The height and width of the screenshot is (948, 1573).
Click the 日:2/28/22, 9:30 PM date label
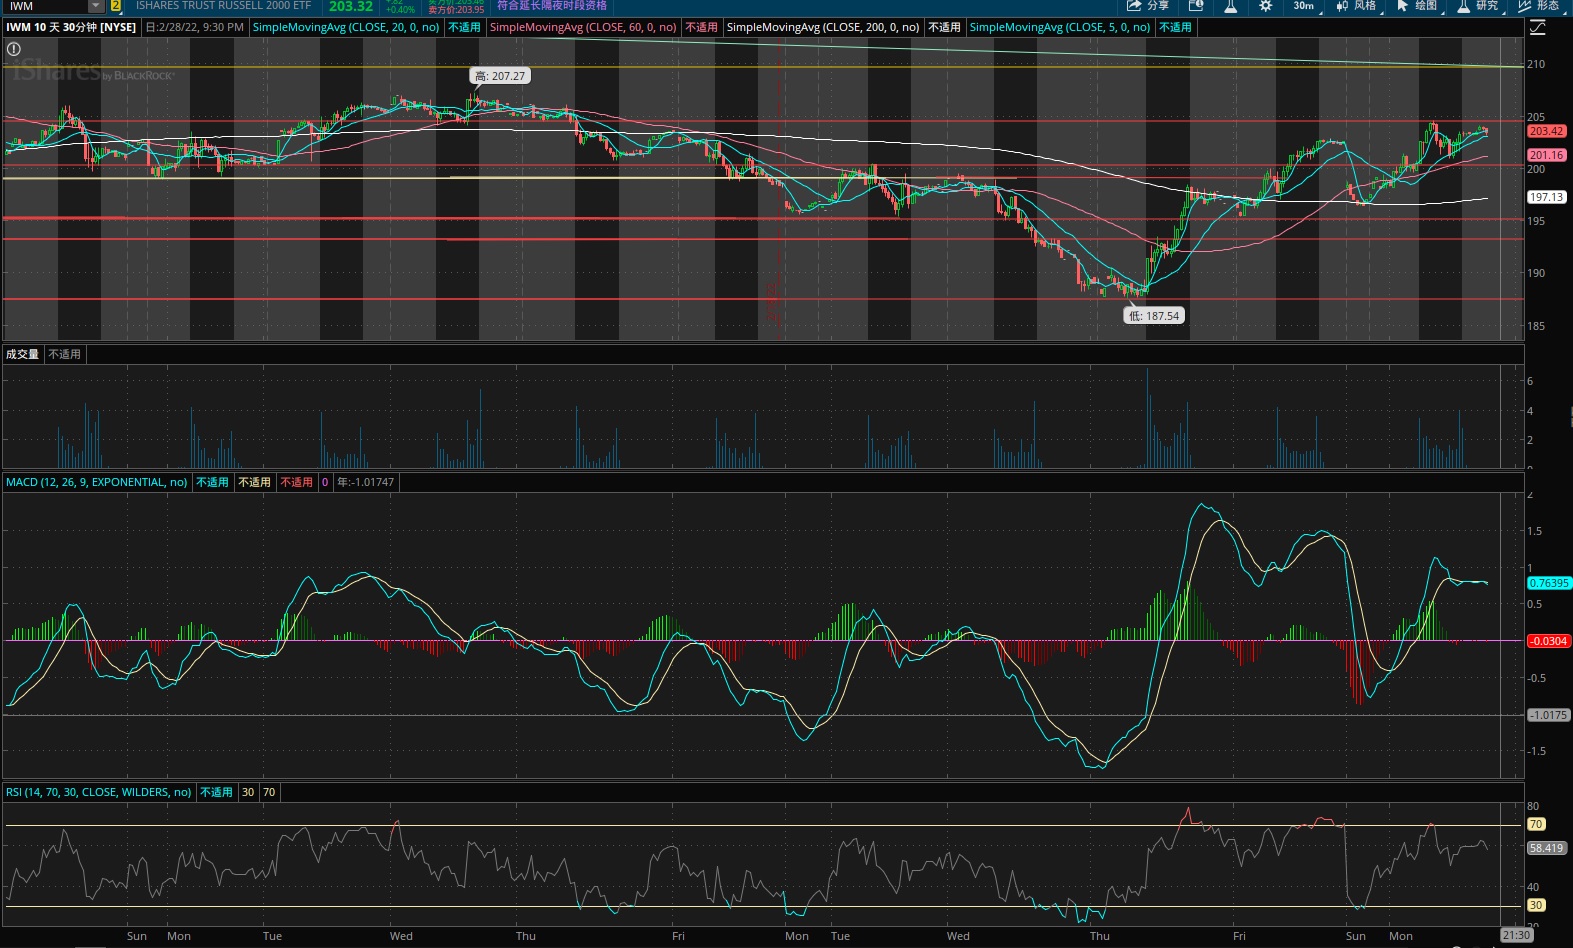tap(195, 27)
